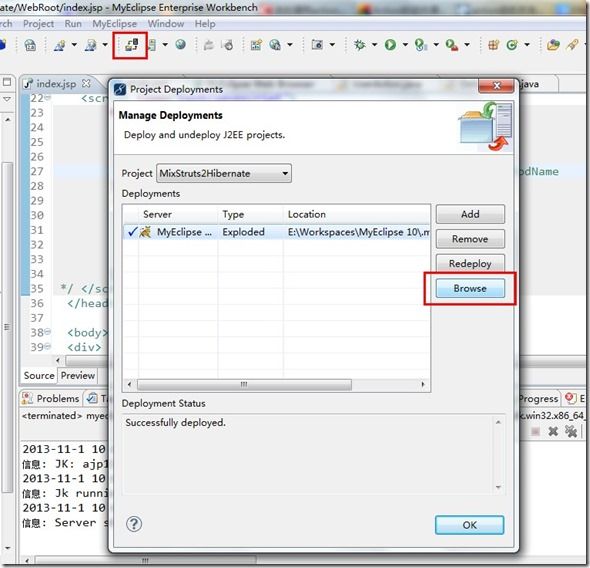The image size is (590, 568).
Task: Open the Help menu
Action: (205, 24)
